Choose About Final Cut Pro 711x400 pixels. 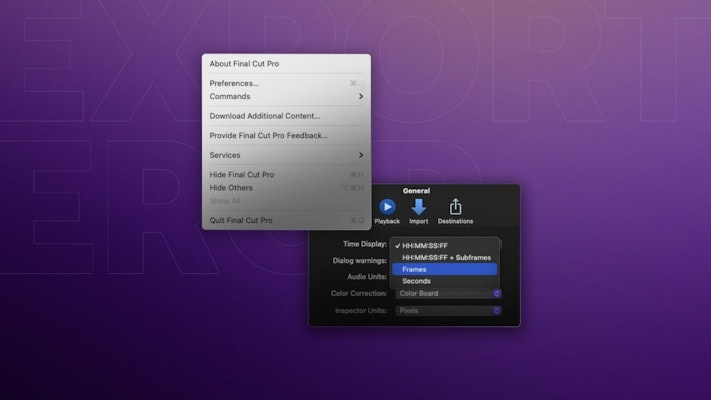(x=244, y=64)
